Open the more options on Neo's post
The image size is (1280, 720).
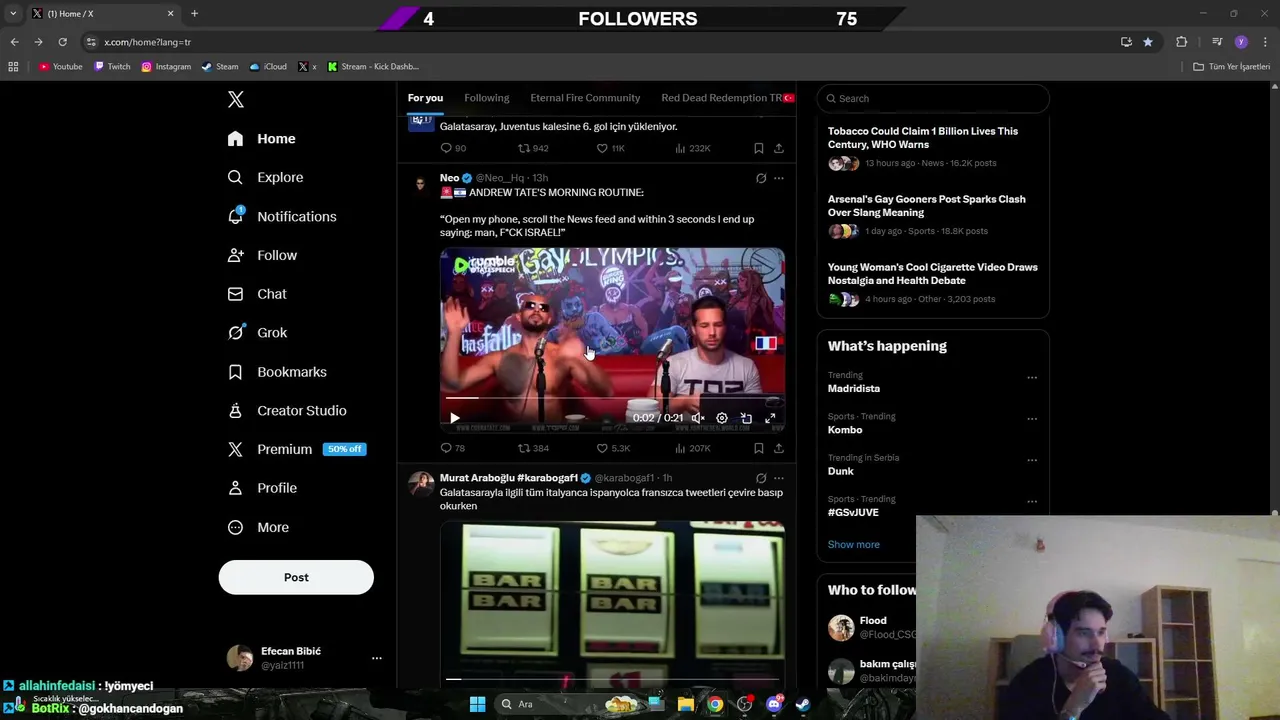pos(779,178)
